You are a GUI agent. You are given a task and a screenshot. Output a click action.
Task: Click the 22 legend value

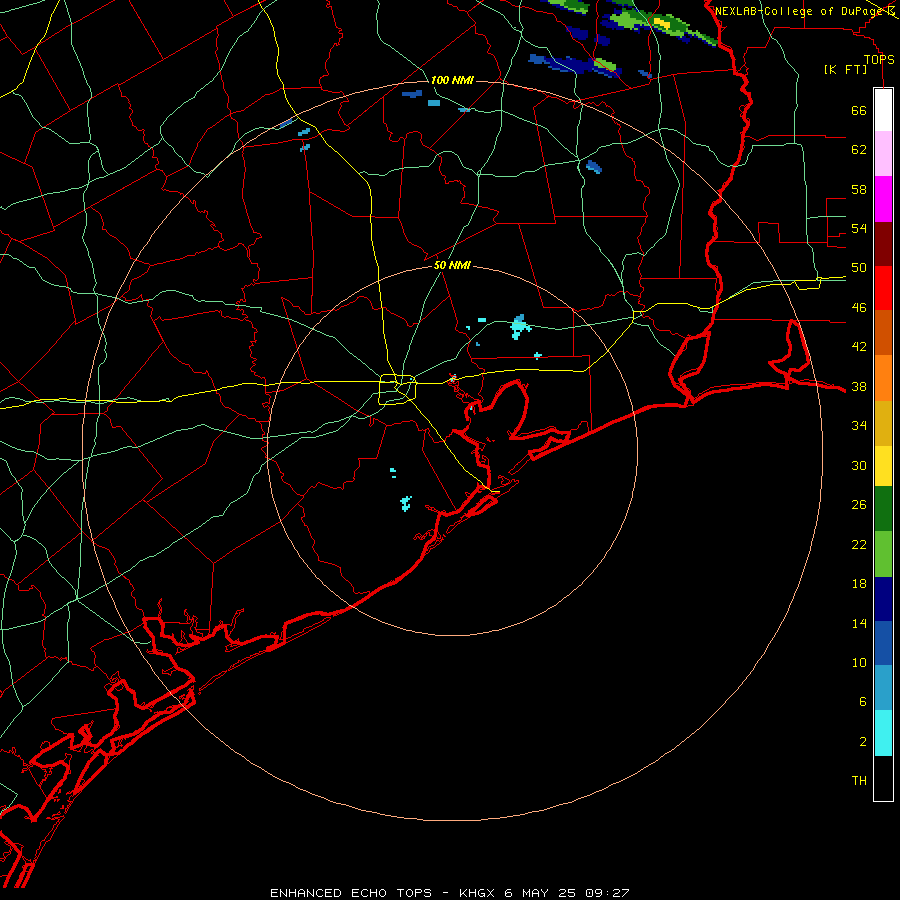(859, 544)
